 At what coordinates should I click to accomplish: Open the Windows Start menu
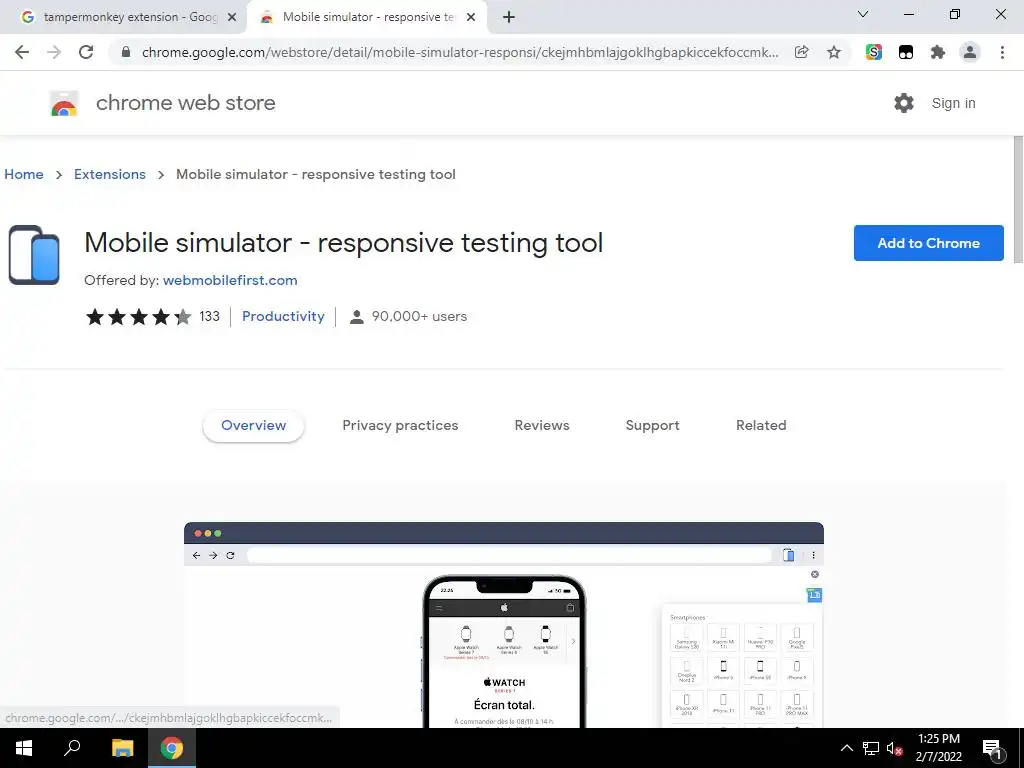(24, 748)
